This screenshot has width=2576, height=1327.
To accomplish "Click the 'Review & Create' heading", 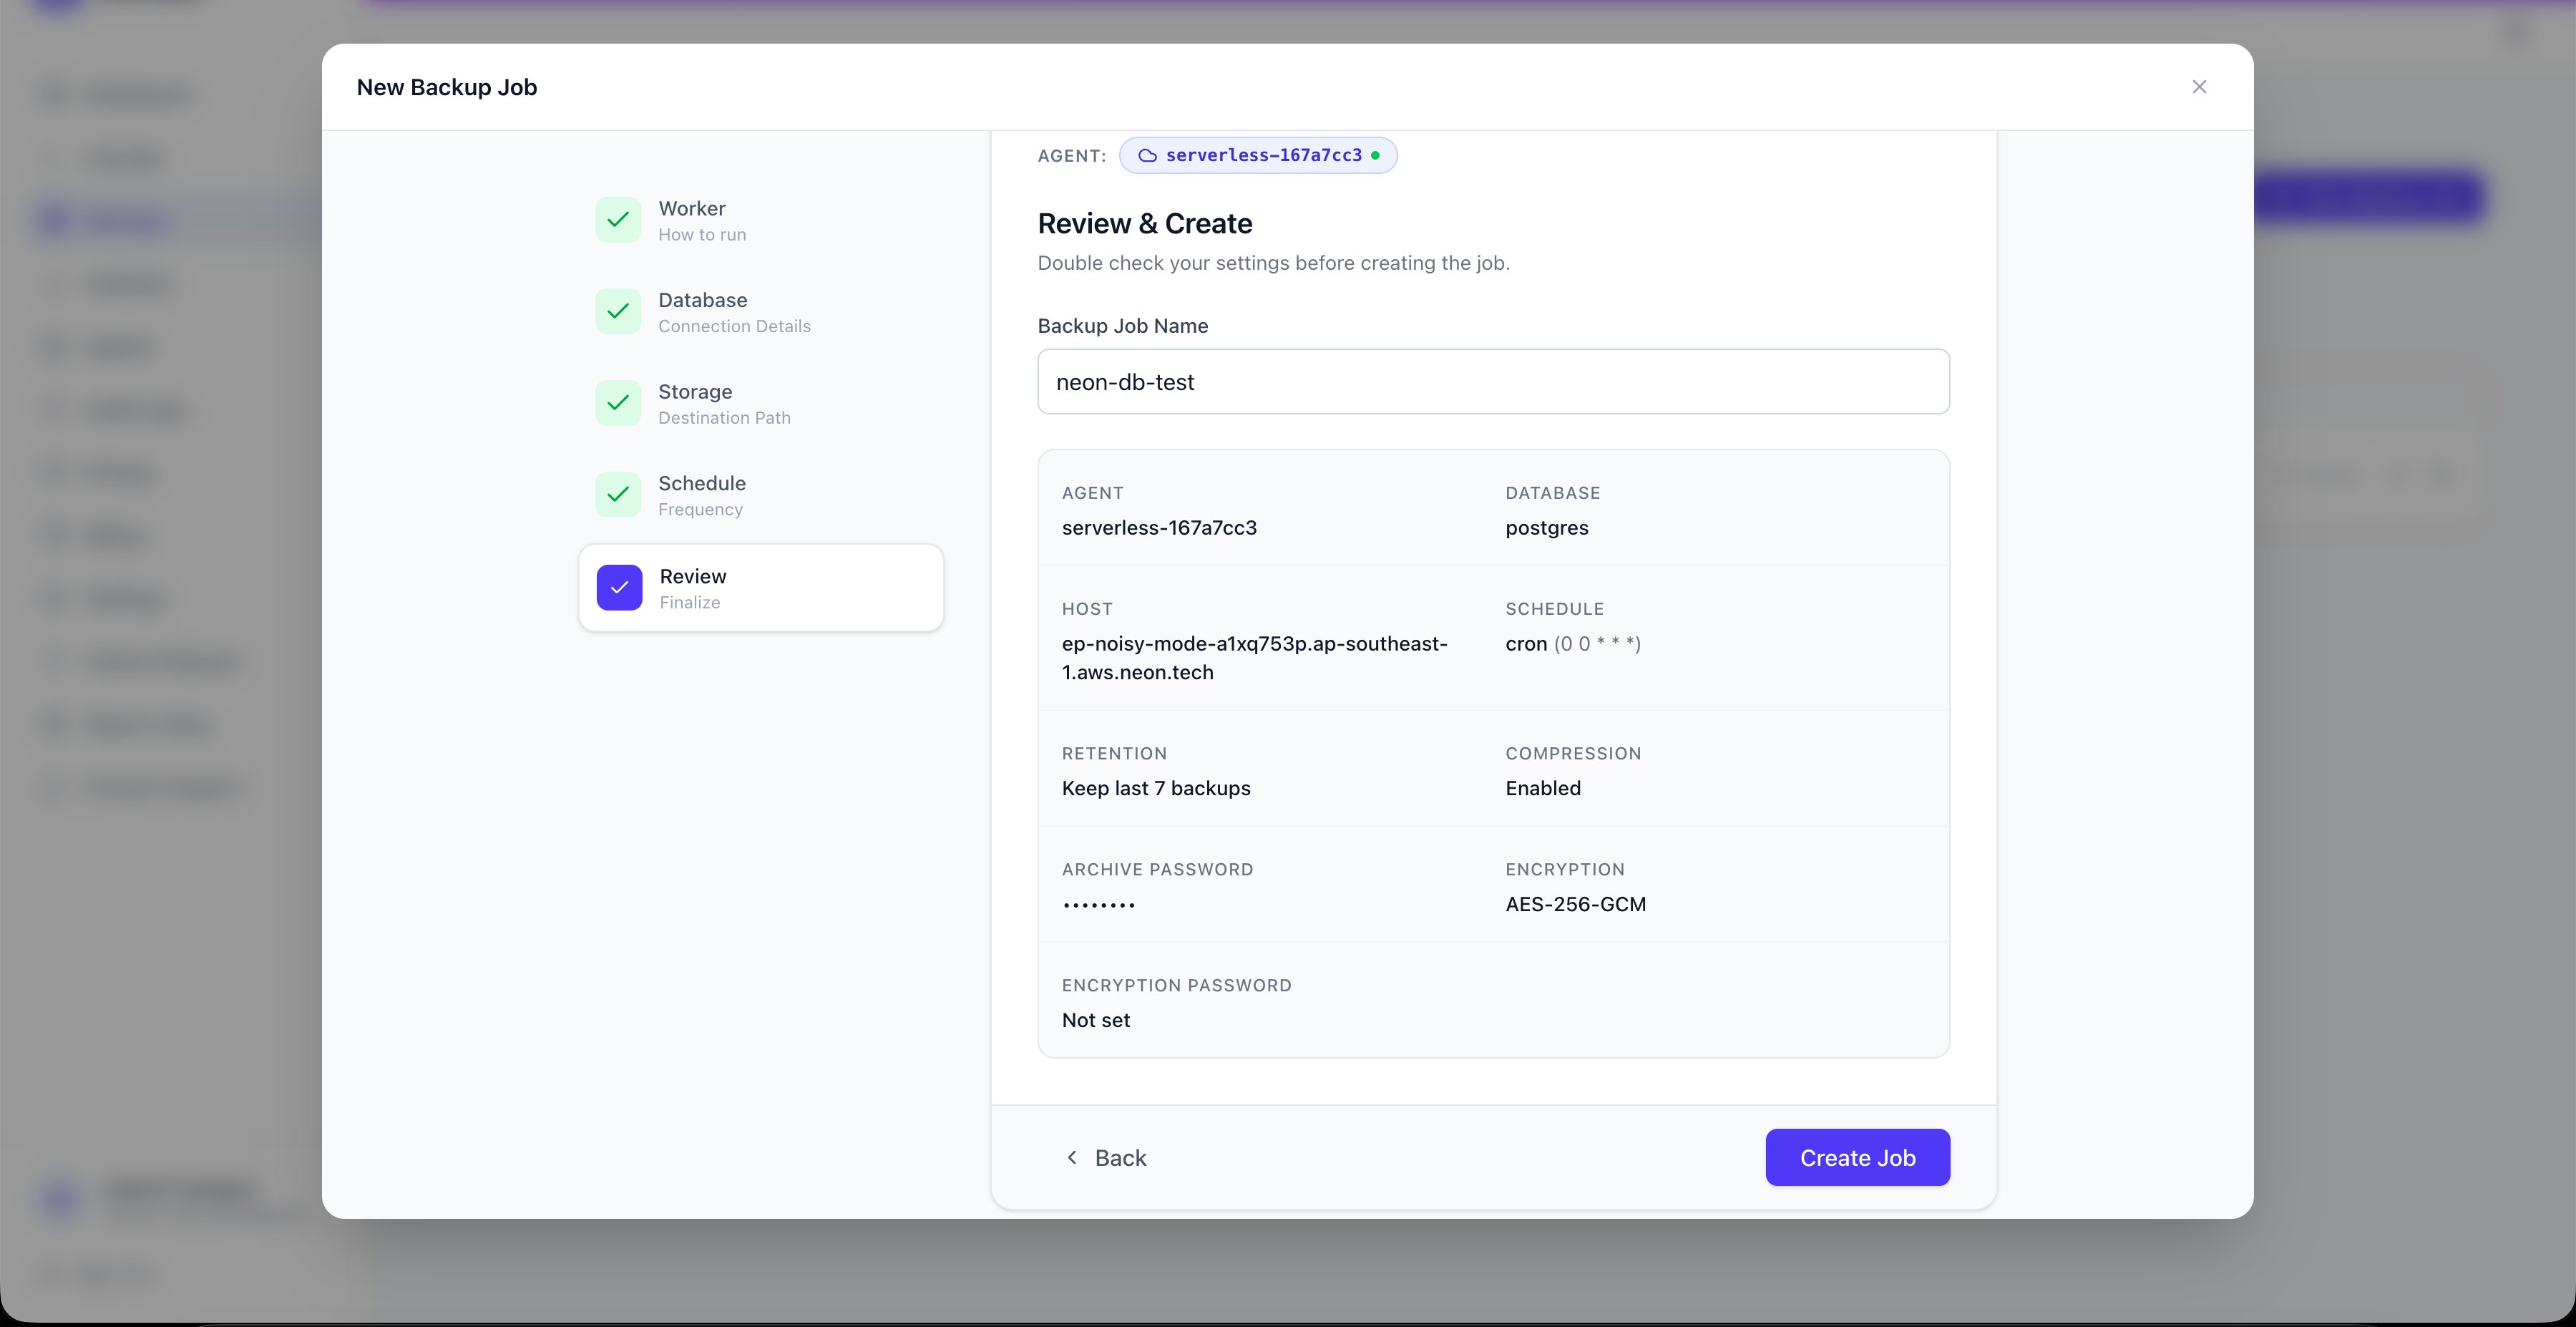I will [1145, 223].
